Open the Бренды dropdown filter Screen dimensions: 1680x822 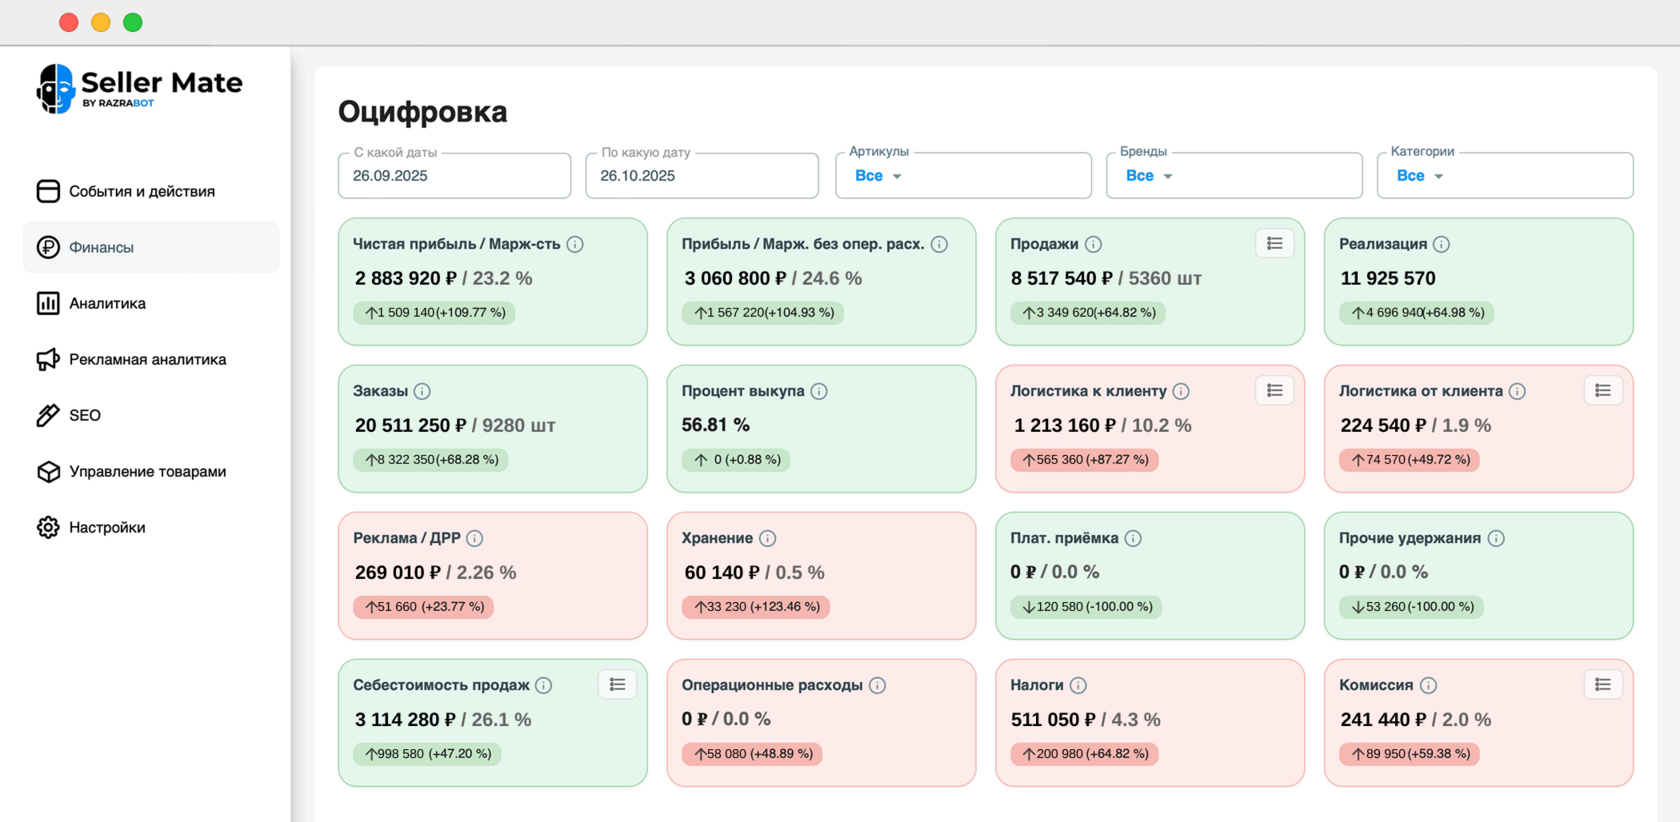1234,176
